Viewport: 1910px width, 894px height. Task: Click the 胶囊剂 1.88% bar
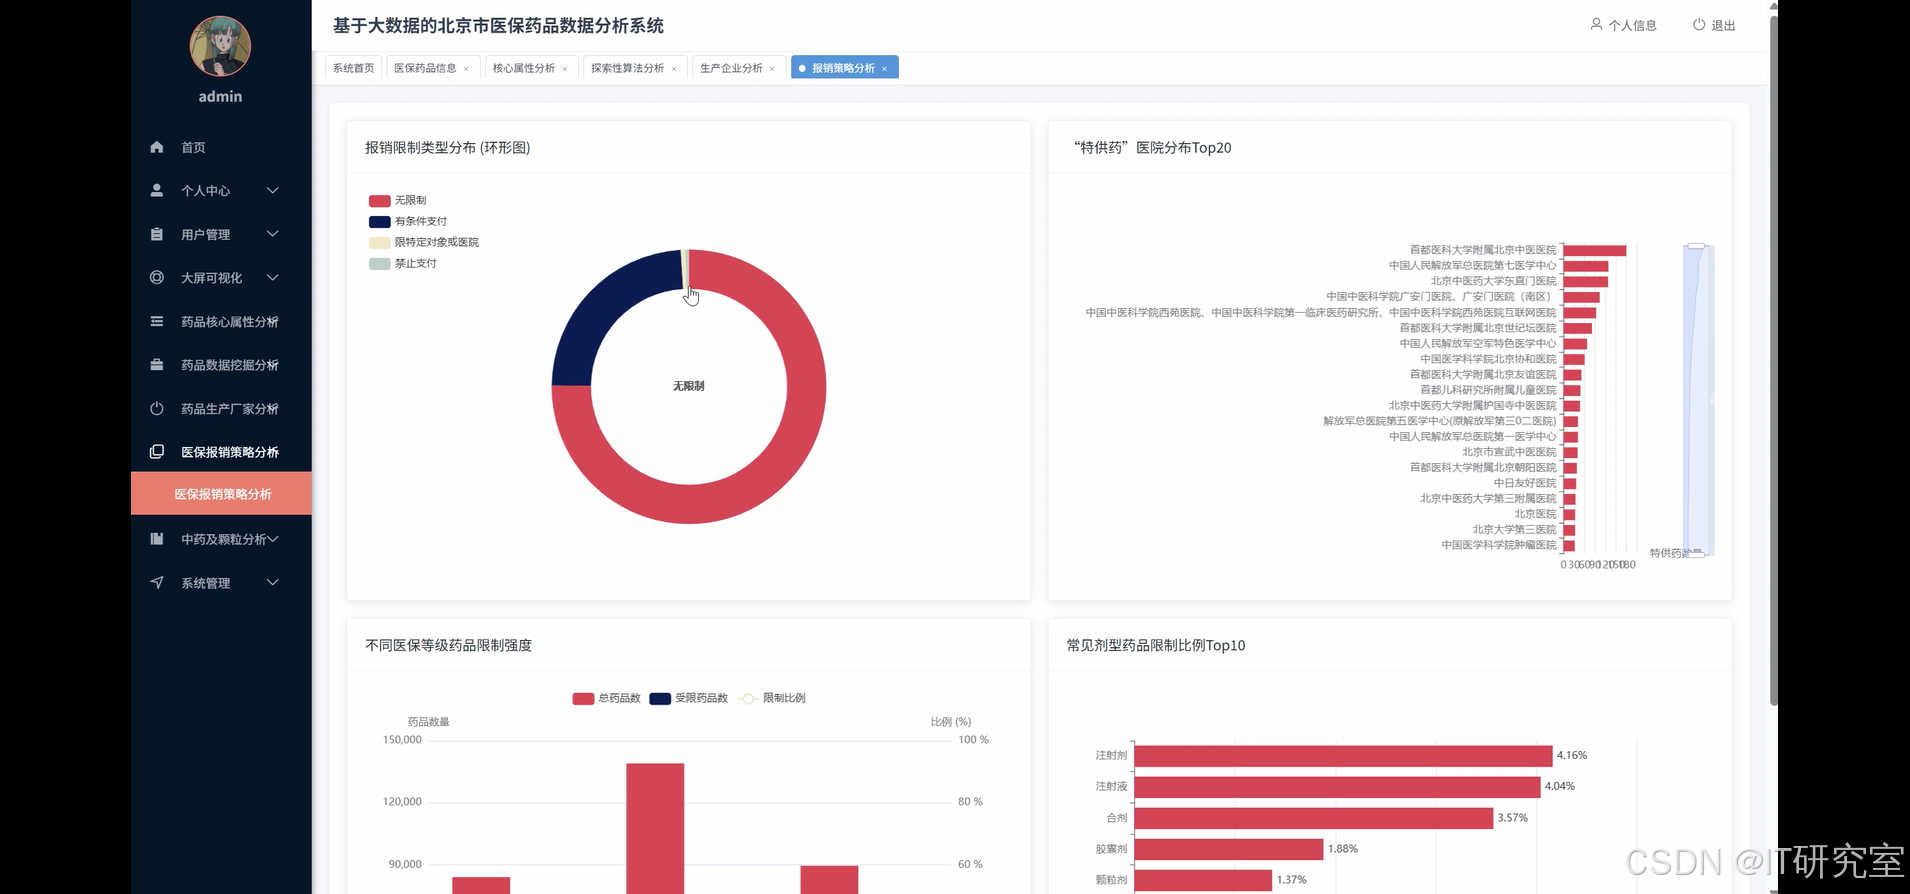point(1228,849)
